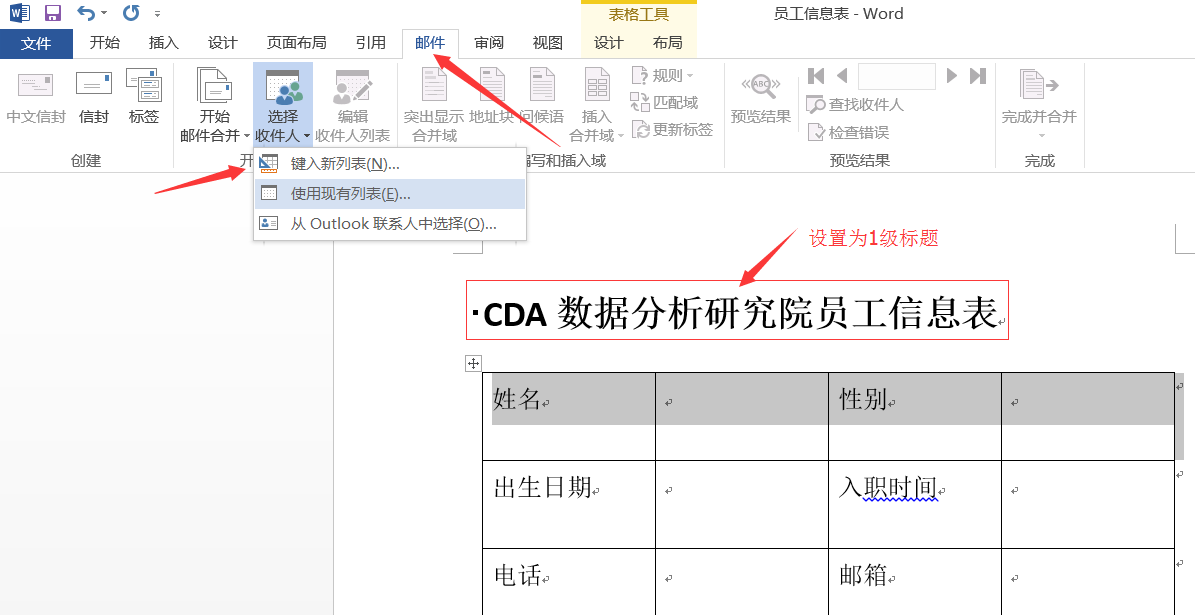Click the 入职时间 table cell
Image resolution: width=1195 pixels, height=615 pixels.
click(x=915, y=504)
